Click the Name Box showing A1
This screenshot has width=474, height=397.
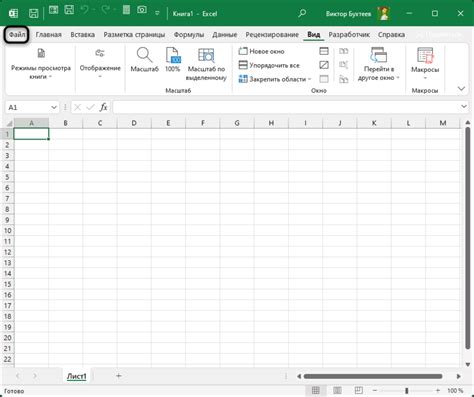point(28,107)
